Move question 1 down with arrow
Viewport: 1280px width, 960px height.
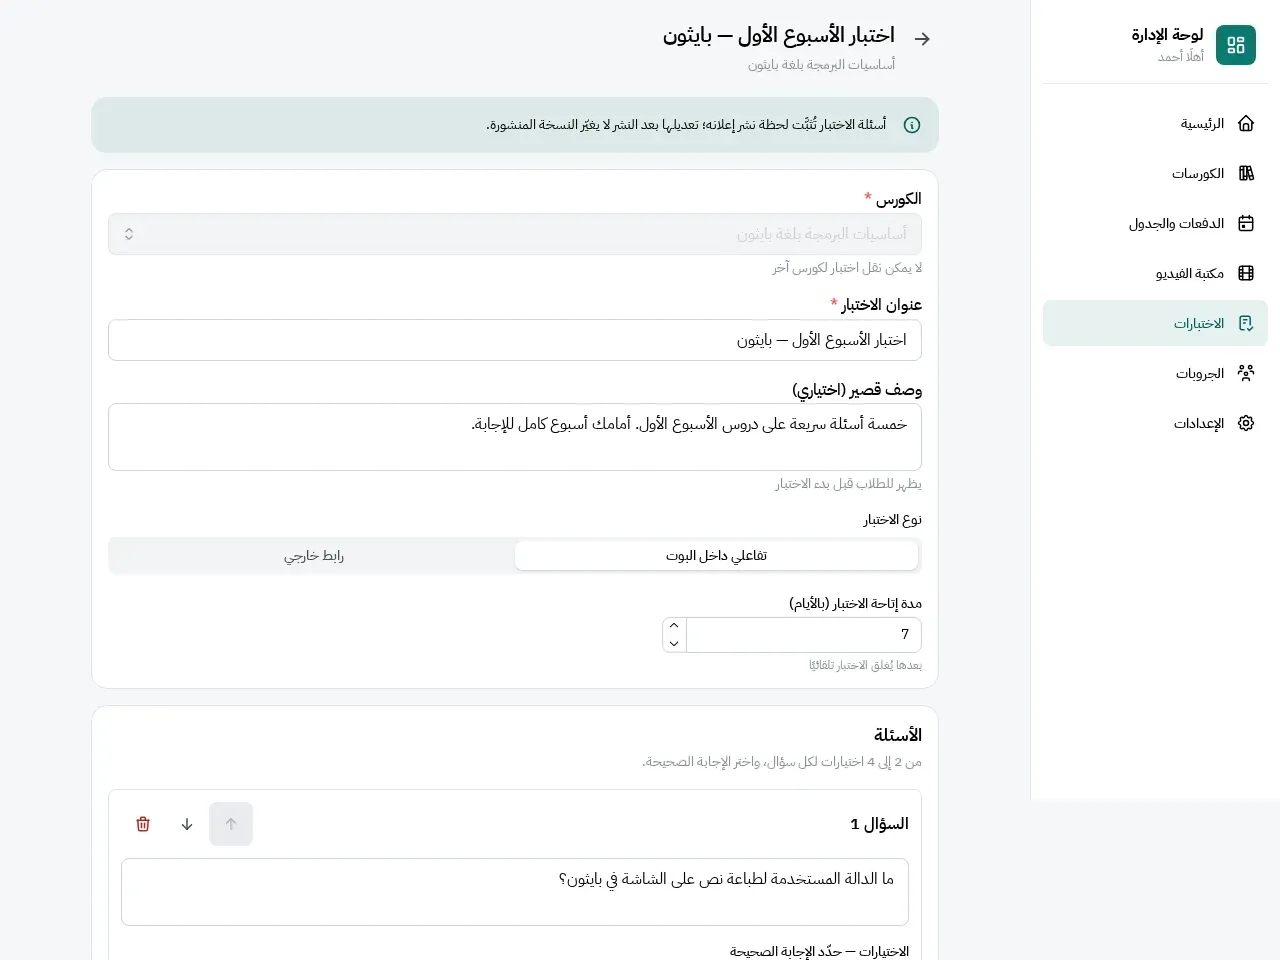pyautogui.click(x=187, y=824)
